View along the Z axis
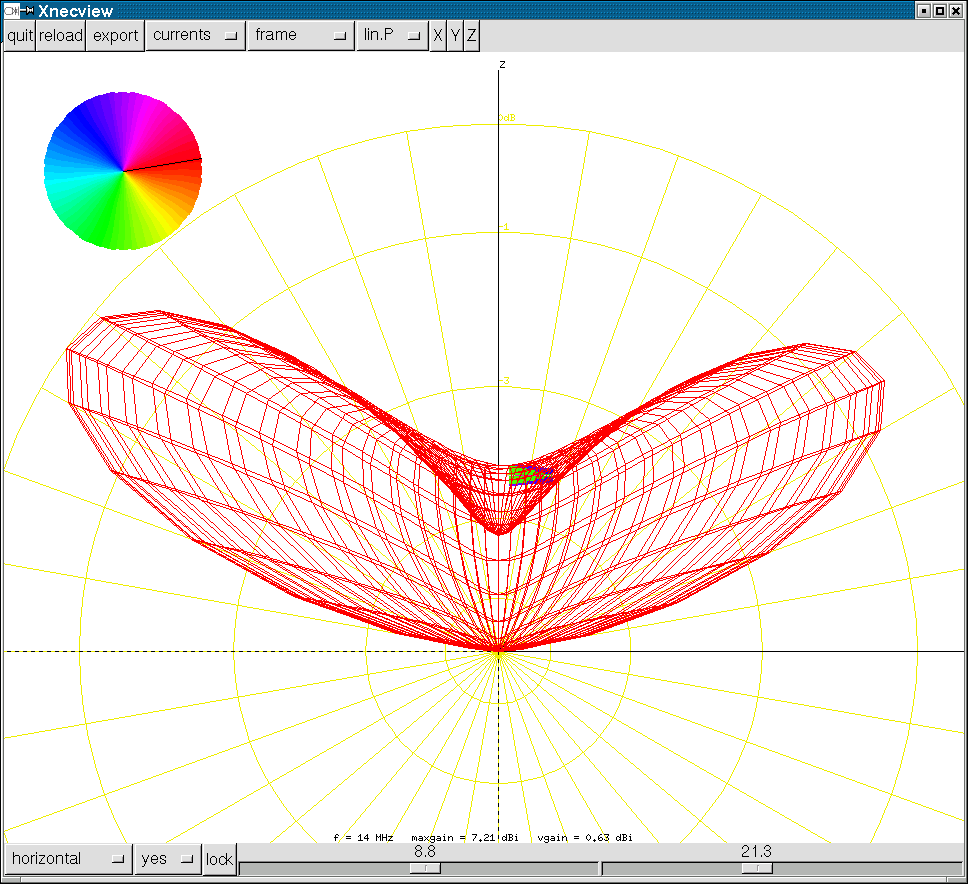 (x=471, y=35)
